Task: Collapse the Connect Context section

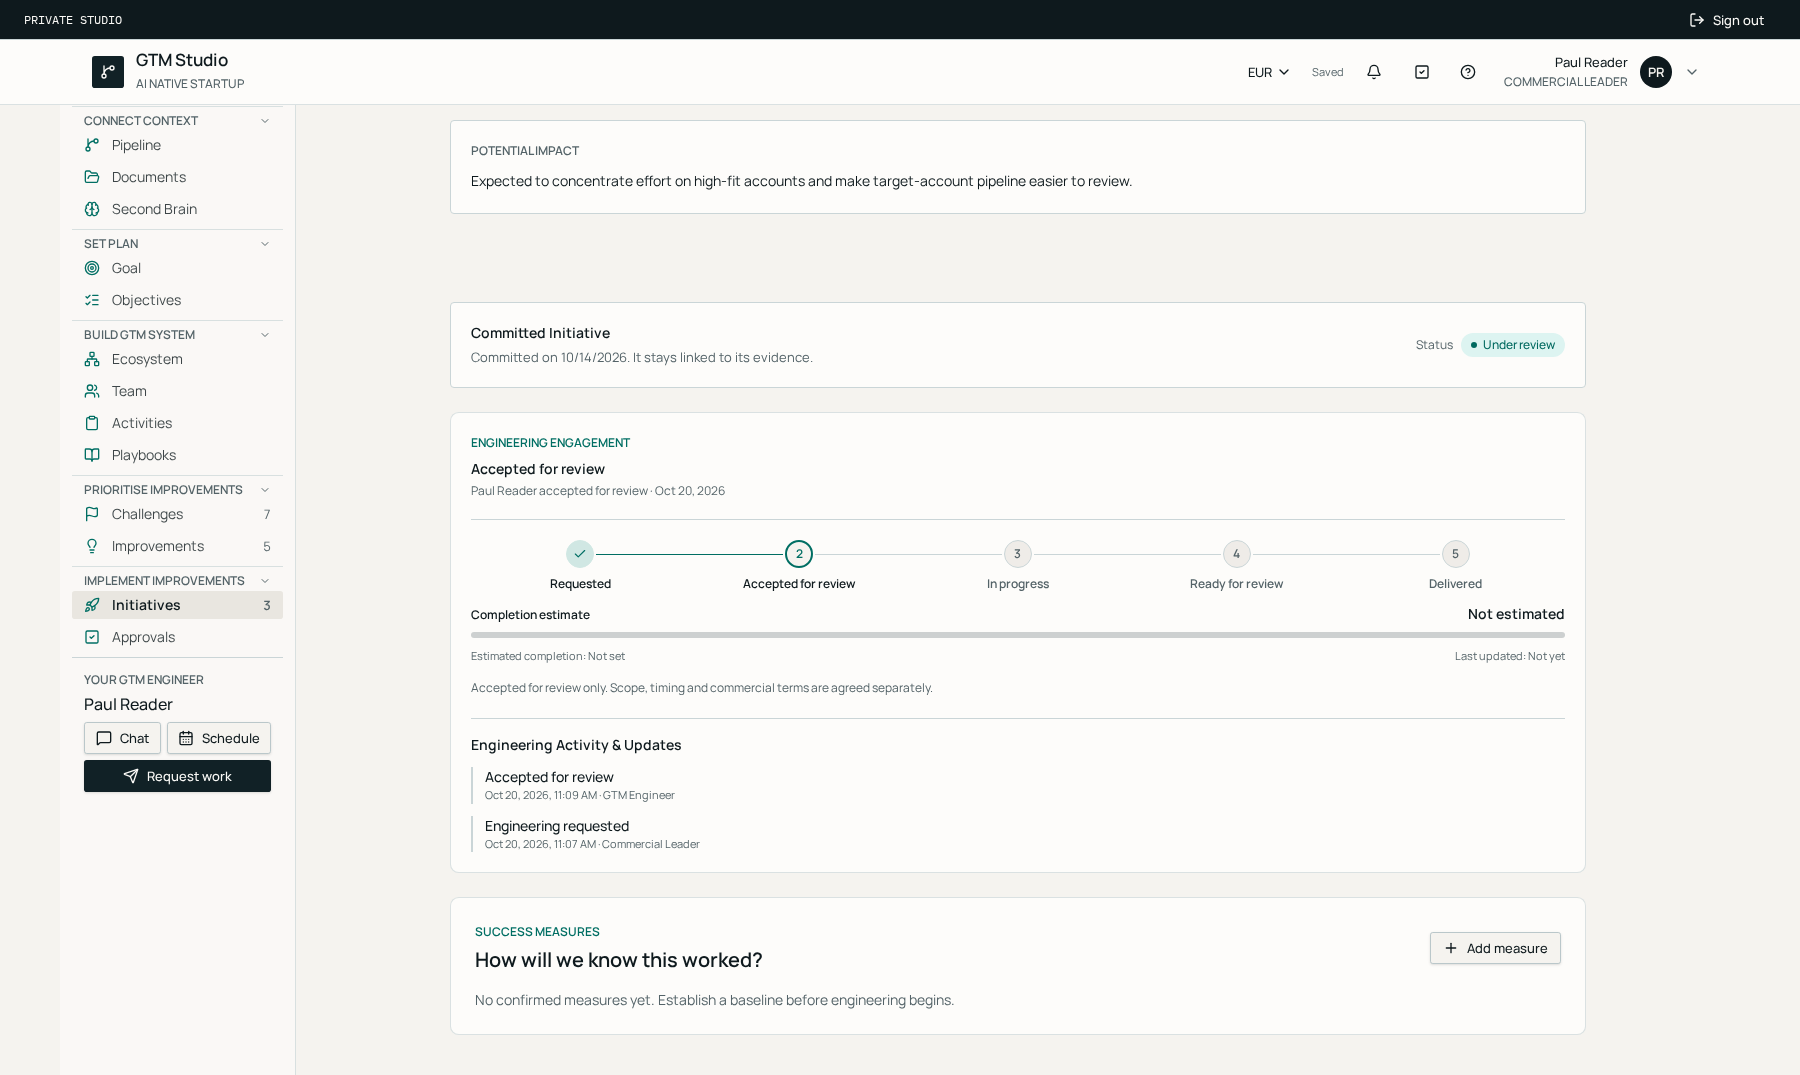Action: (265, 121)
